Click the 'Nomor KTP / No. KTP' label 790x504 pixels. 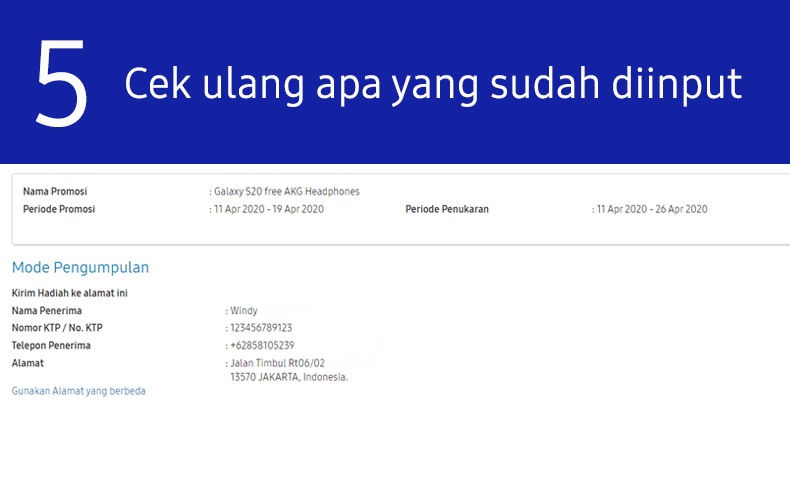(x=57, y=328)
